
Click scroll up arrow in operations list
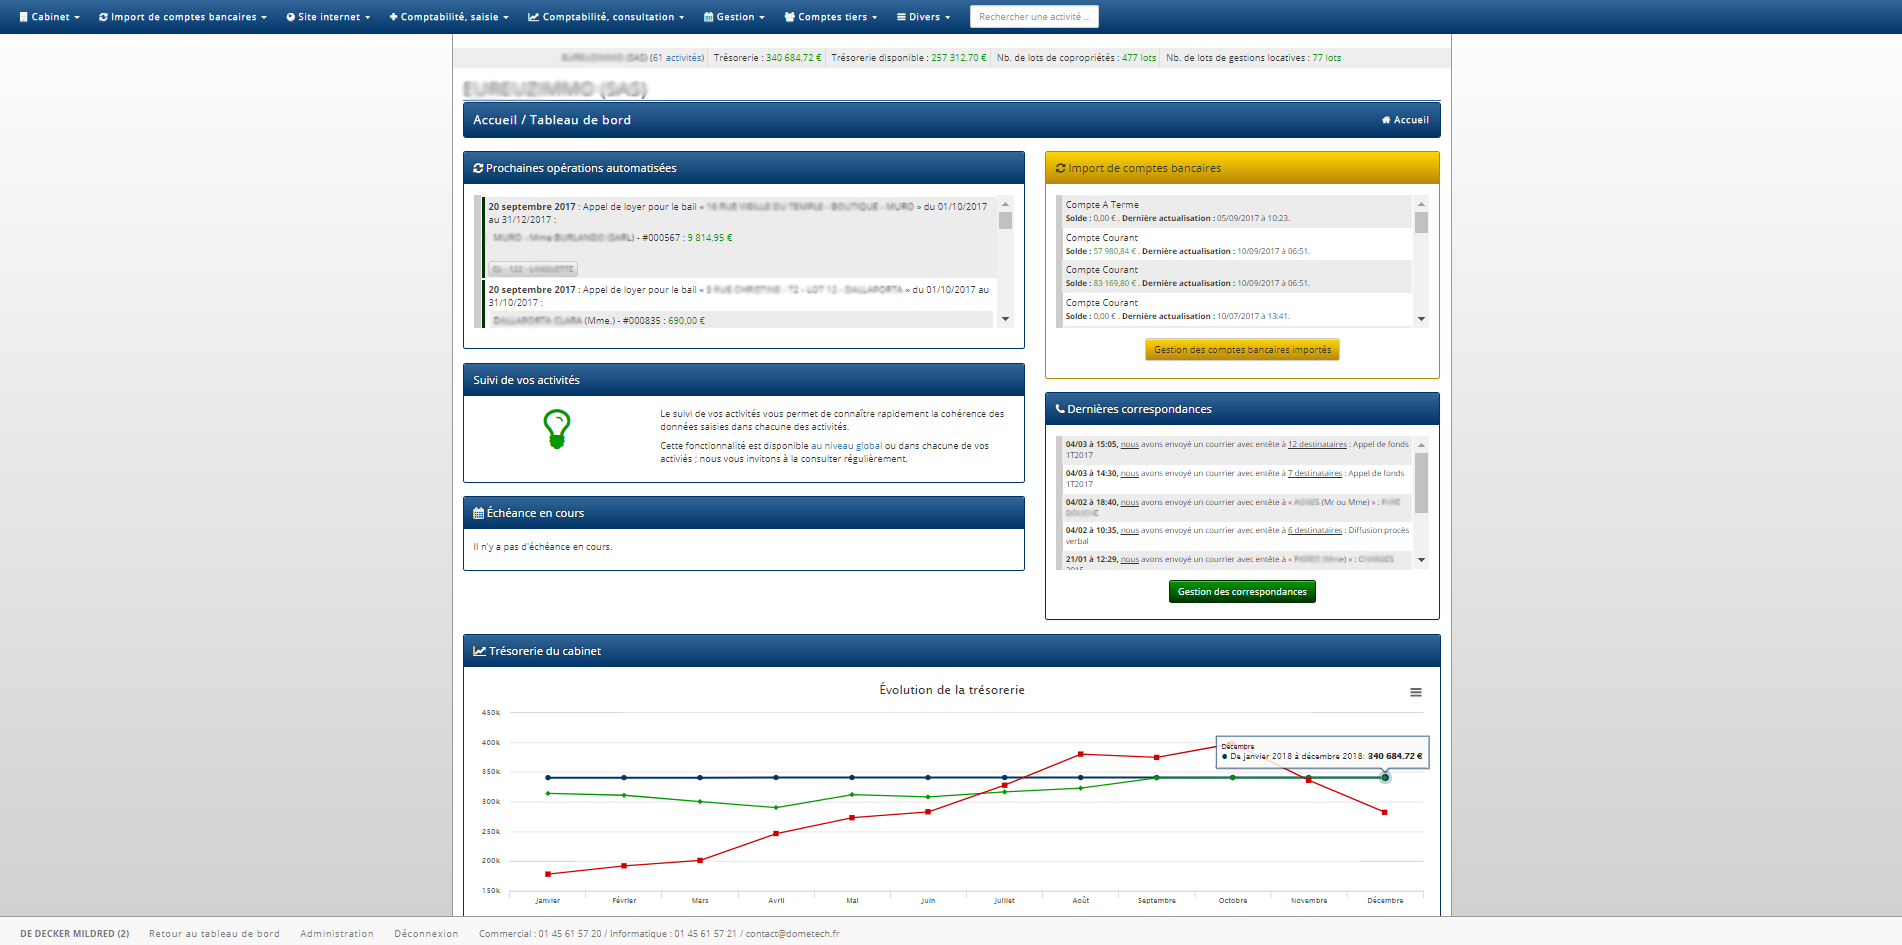pos(1005,204)
